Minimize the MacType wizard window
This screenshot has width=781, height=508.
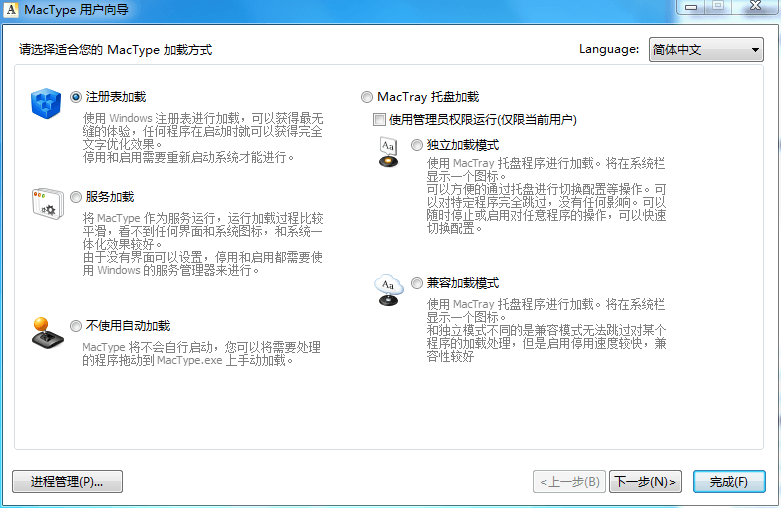[x=691, y=6]
